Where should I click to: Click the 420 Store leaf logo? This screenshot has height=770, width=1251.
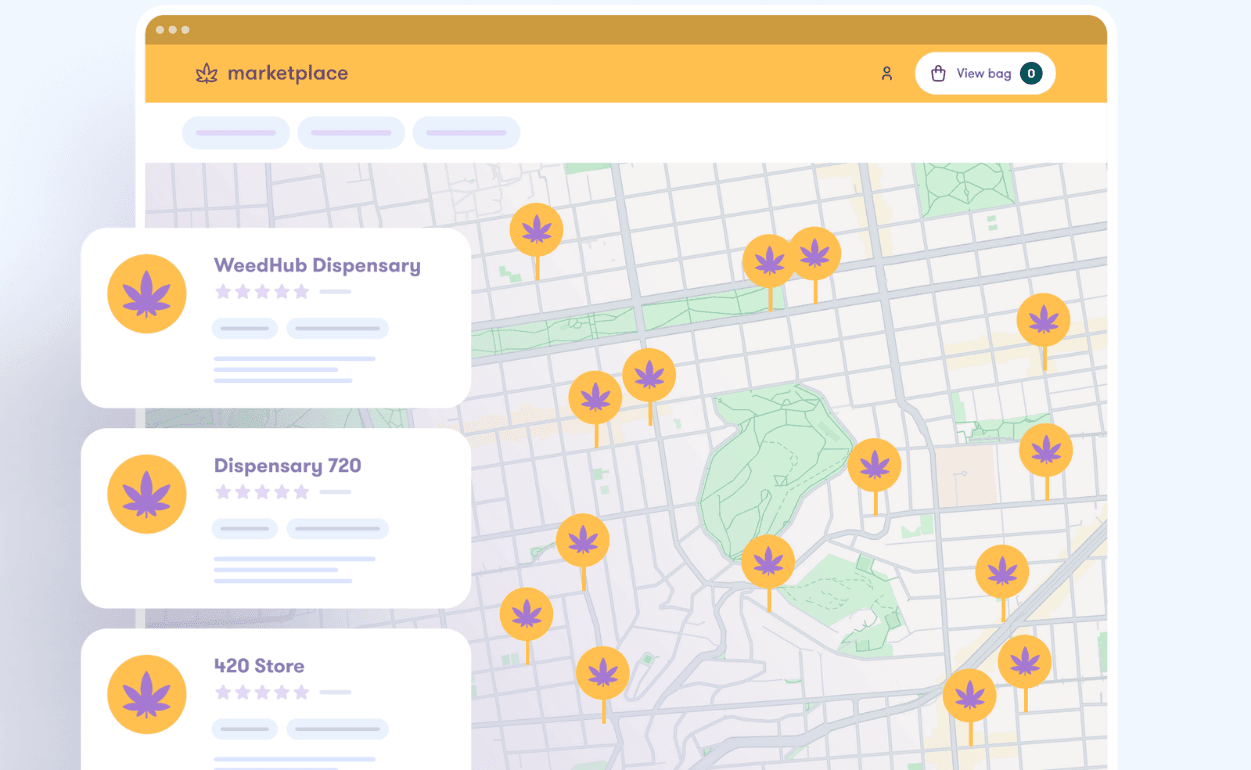pyautogui.click(x=147, y=694)
